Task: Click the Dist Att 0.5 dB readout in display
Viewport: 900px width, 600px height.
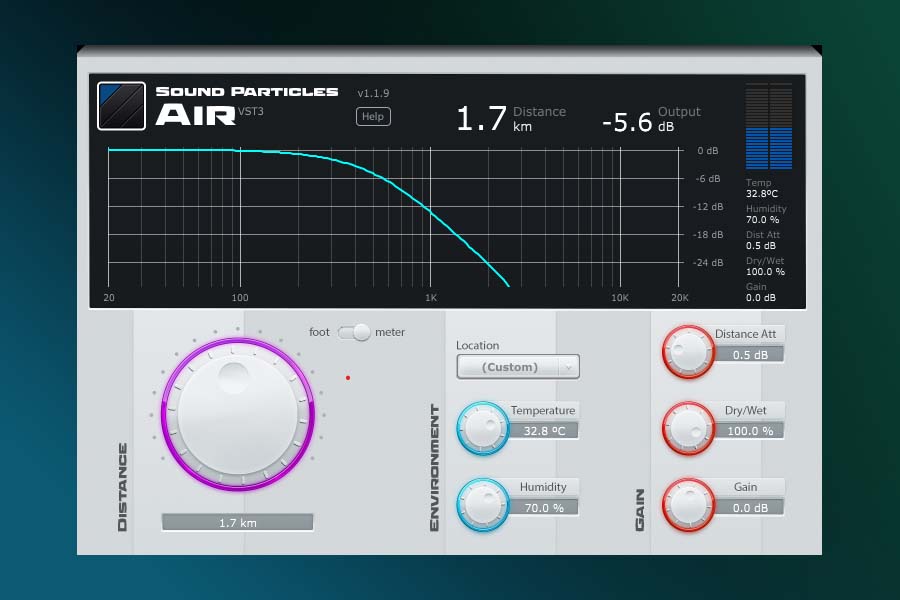Action: pyautogui.click(x=763, y=240)
